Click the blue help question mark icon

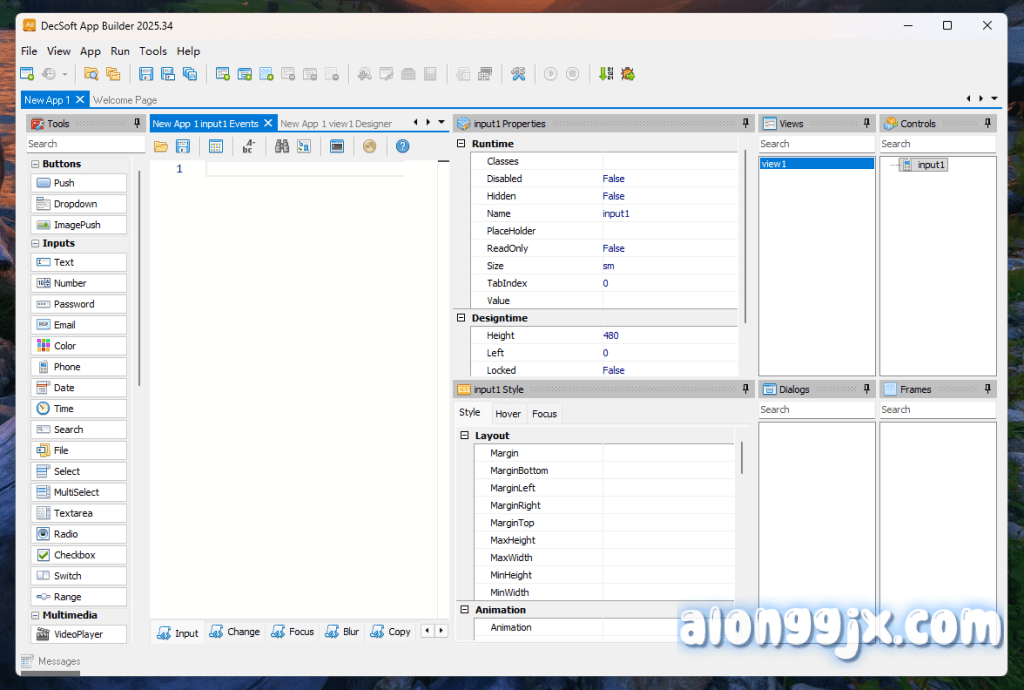402,146
